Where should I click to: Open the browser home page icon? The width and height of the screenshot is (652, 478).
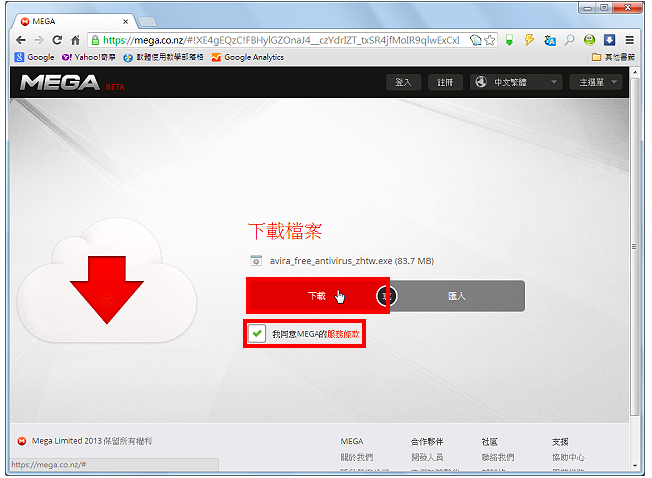tap(75, 40)
